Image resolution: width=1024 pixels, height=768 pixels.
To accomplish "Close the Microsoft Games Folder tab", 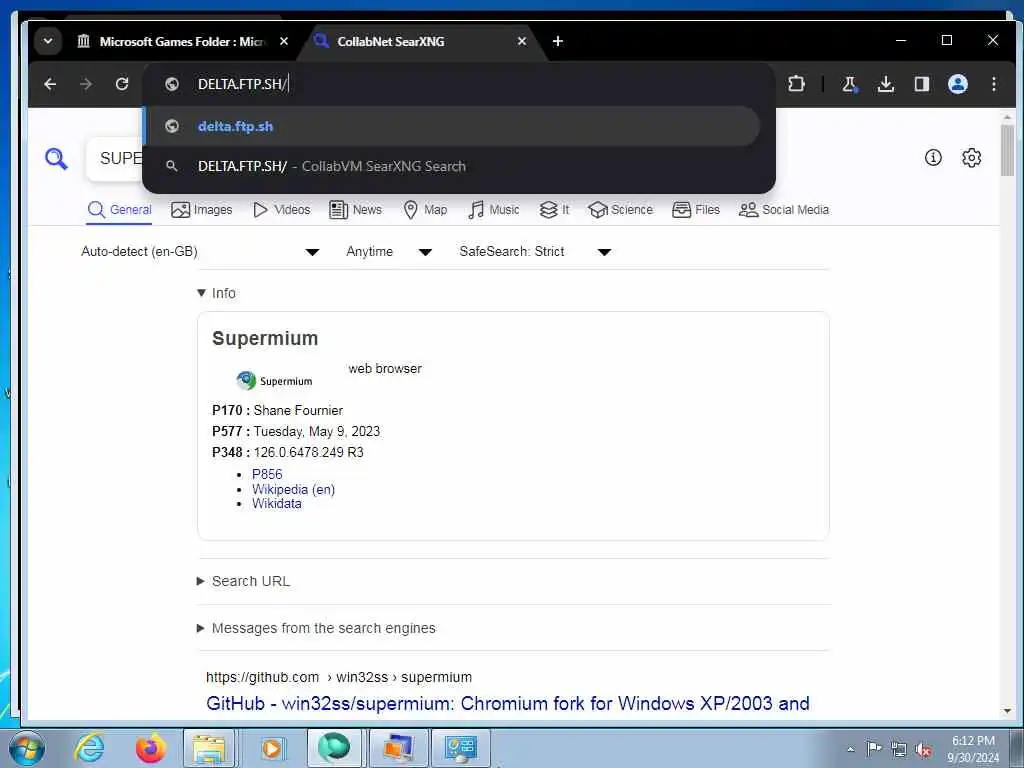I will click(x=284, y=41).
